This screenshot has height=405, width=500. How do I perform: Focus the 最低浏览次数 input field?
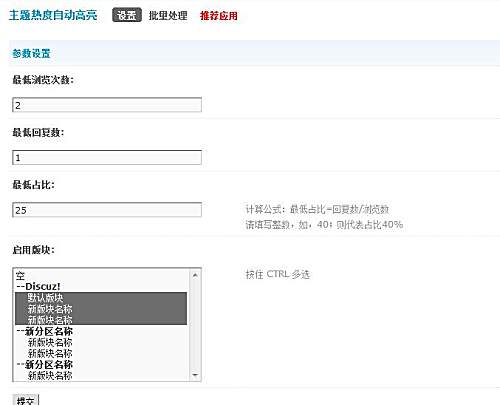(x=107, y=105)
